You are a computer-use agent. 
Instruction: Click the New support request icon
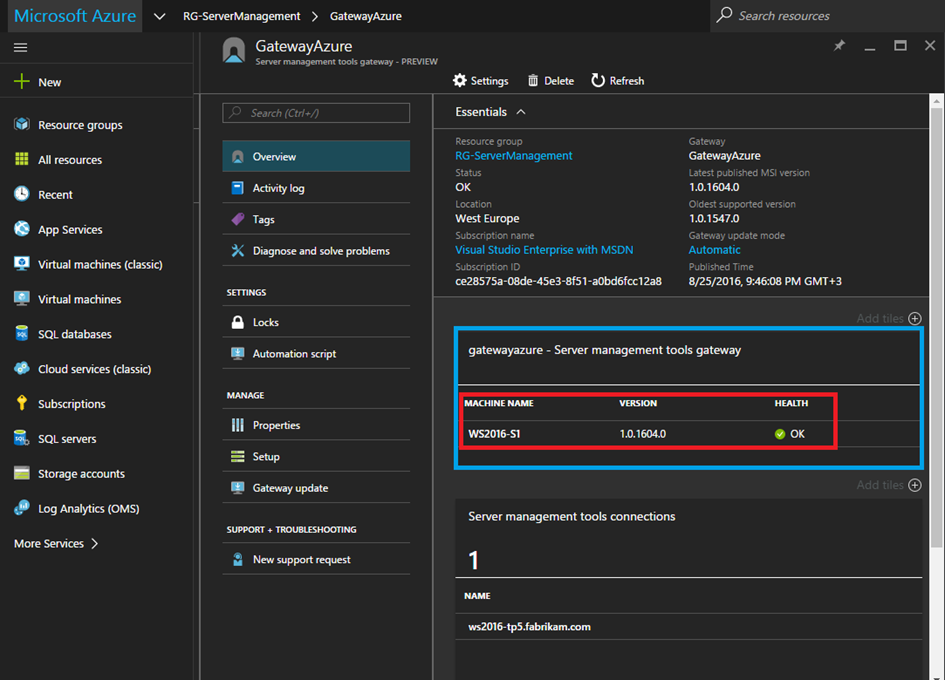point(238,559)
